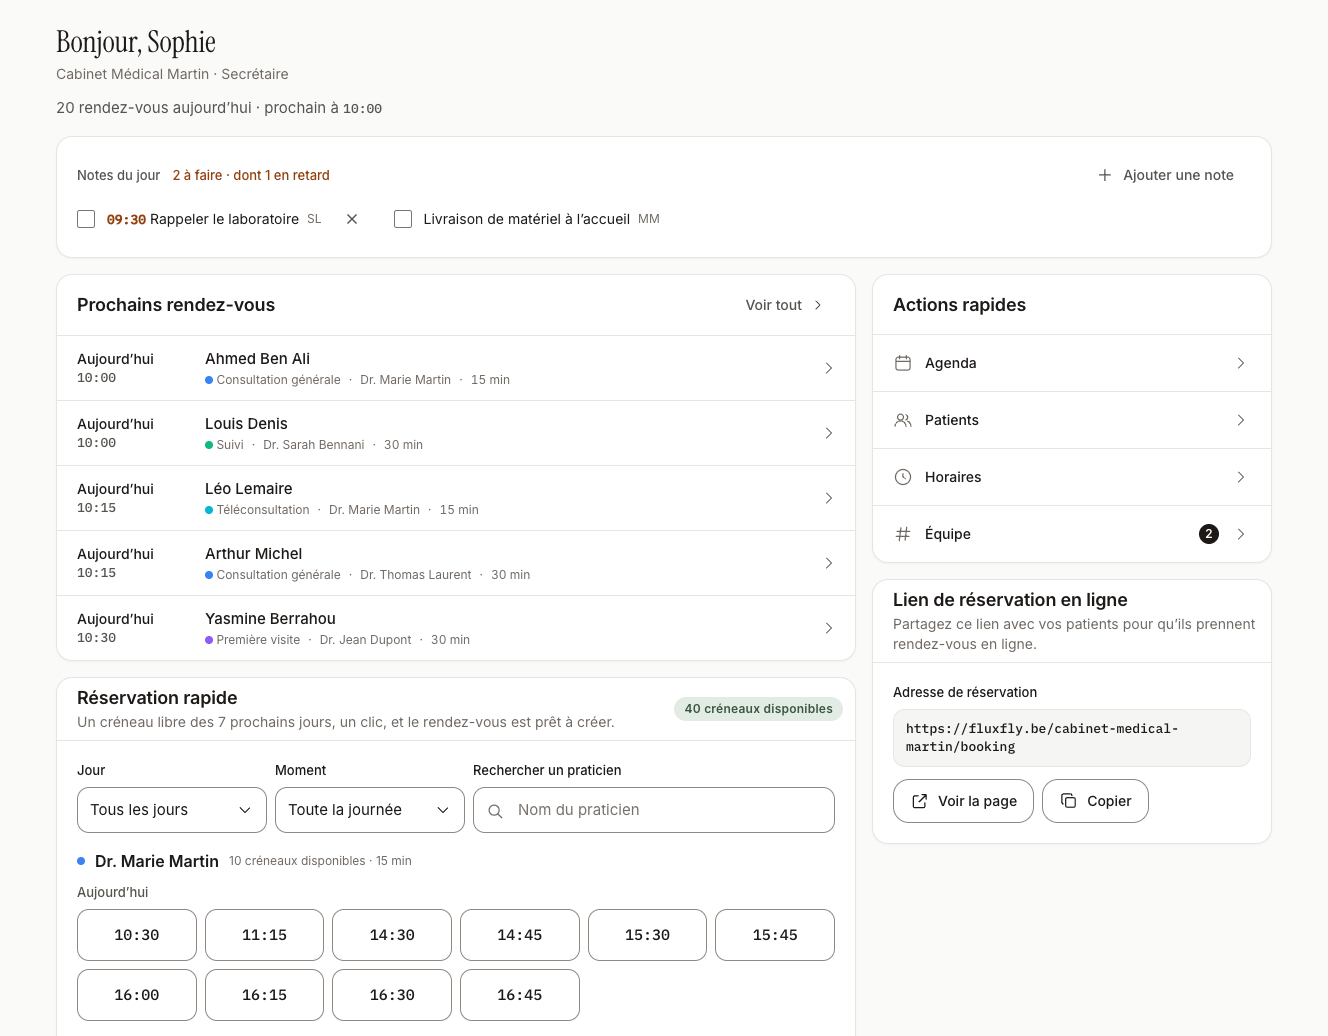Viewport: 1328px width, 1036px height.
Task: Book the 16:00 time slot
Action: pos(137,995)
